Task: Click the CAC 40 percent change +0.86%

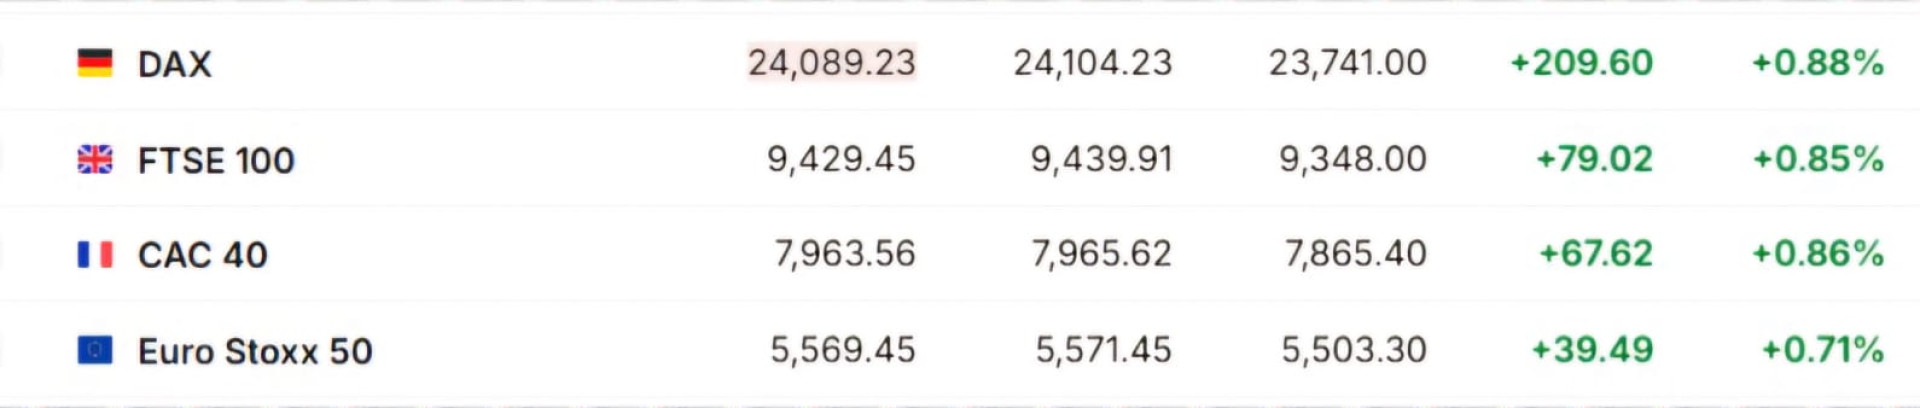Action: [1818, 254]
